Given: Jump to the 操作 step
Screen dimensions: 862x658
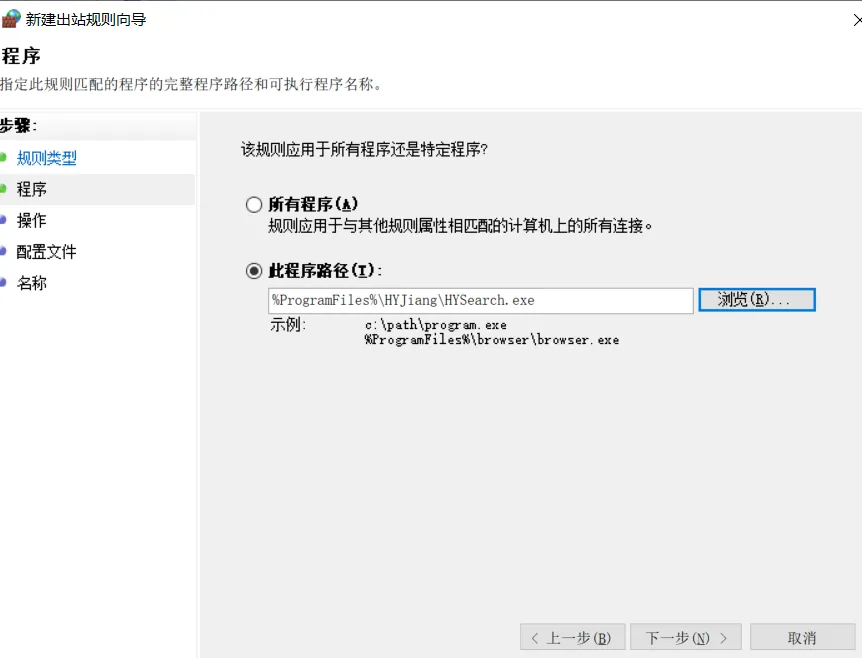Looking at the screenshot, I should point(32,220).
